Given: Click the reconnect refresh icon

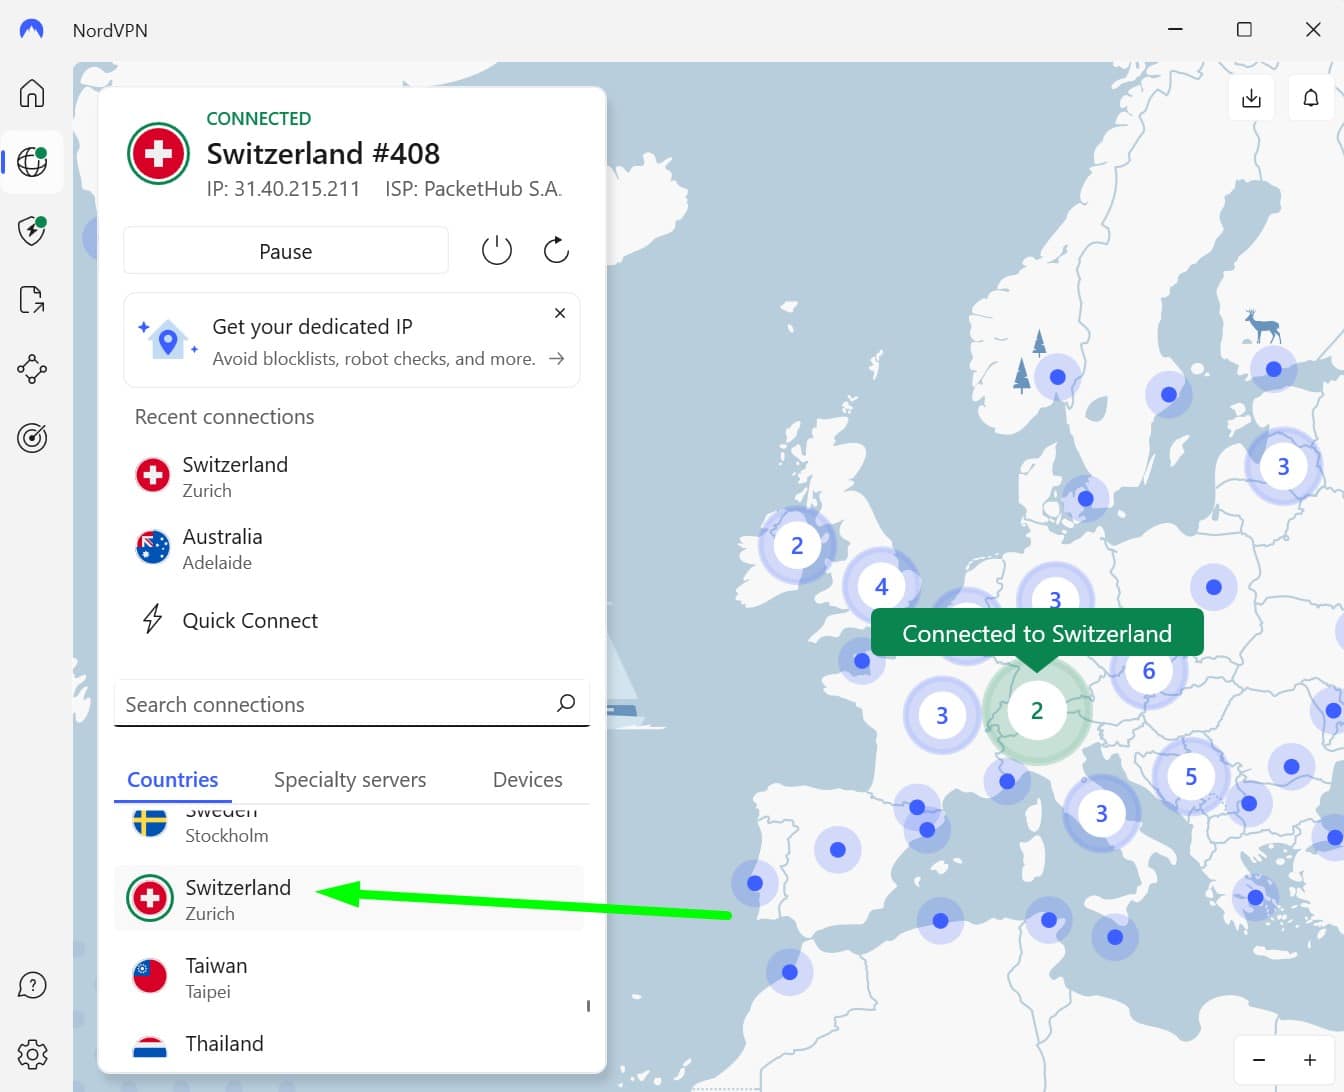Looking at the screenshot, I should (x=556, y=250).
